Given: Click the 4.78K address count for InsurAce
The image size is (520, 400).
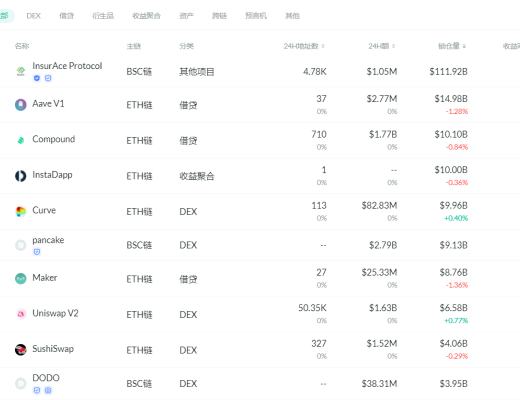Looking at the screenshot, I should [315, 71].
